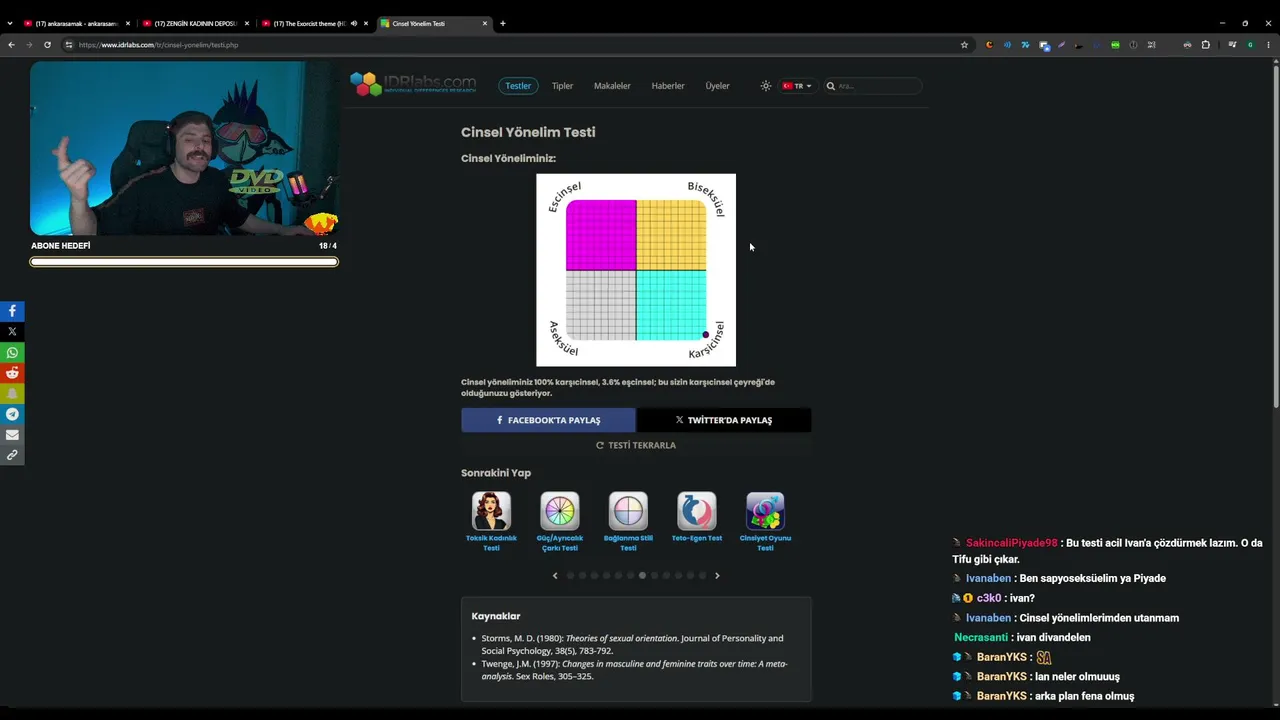Click the site information icon in address bar
The height and width of the screenshot is (720, 1280).
[69, 45]
